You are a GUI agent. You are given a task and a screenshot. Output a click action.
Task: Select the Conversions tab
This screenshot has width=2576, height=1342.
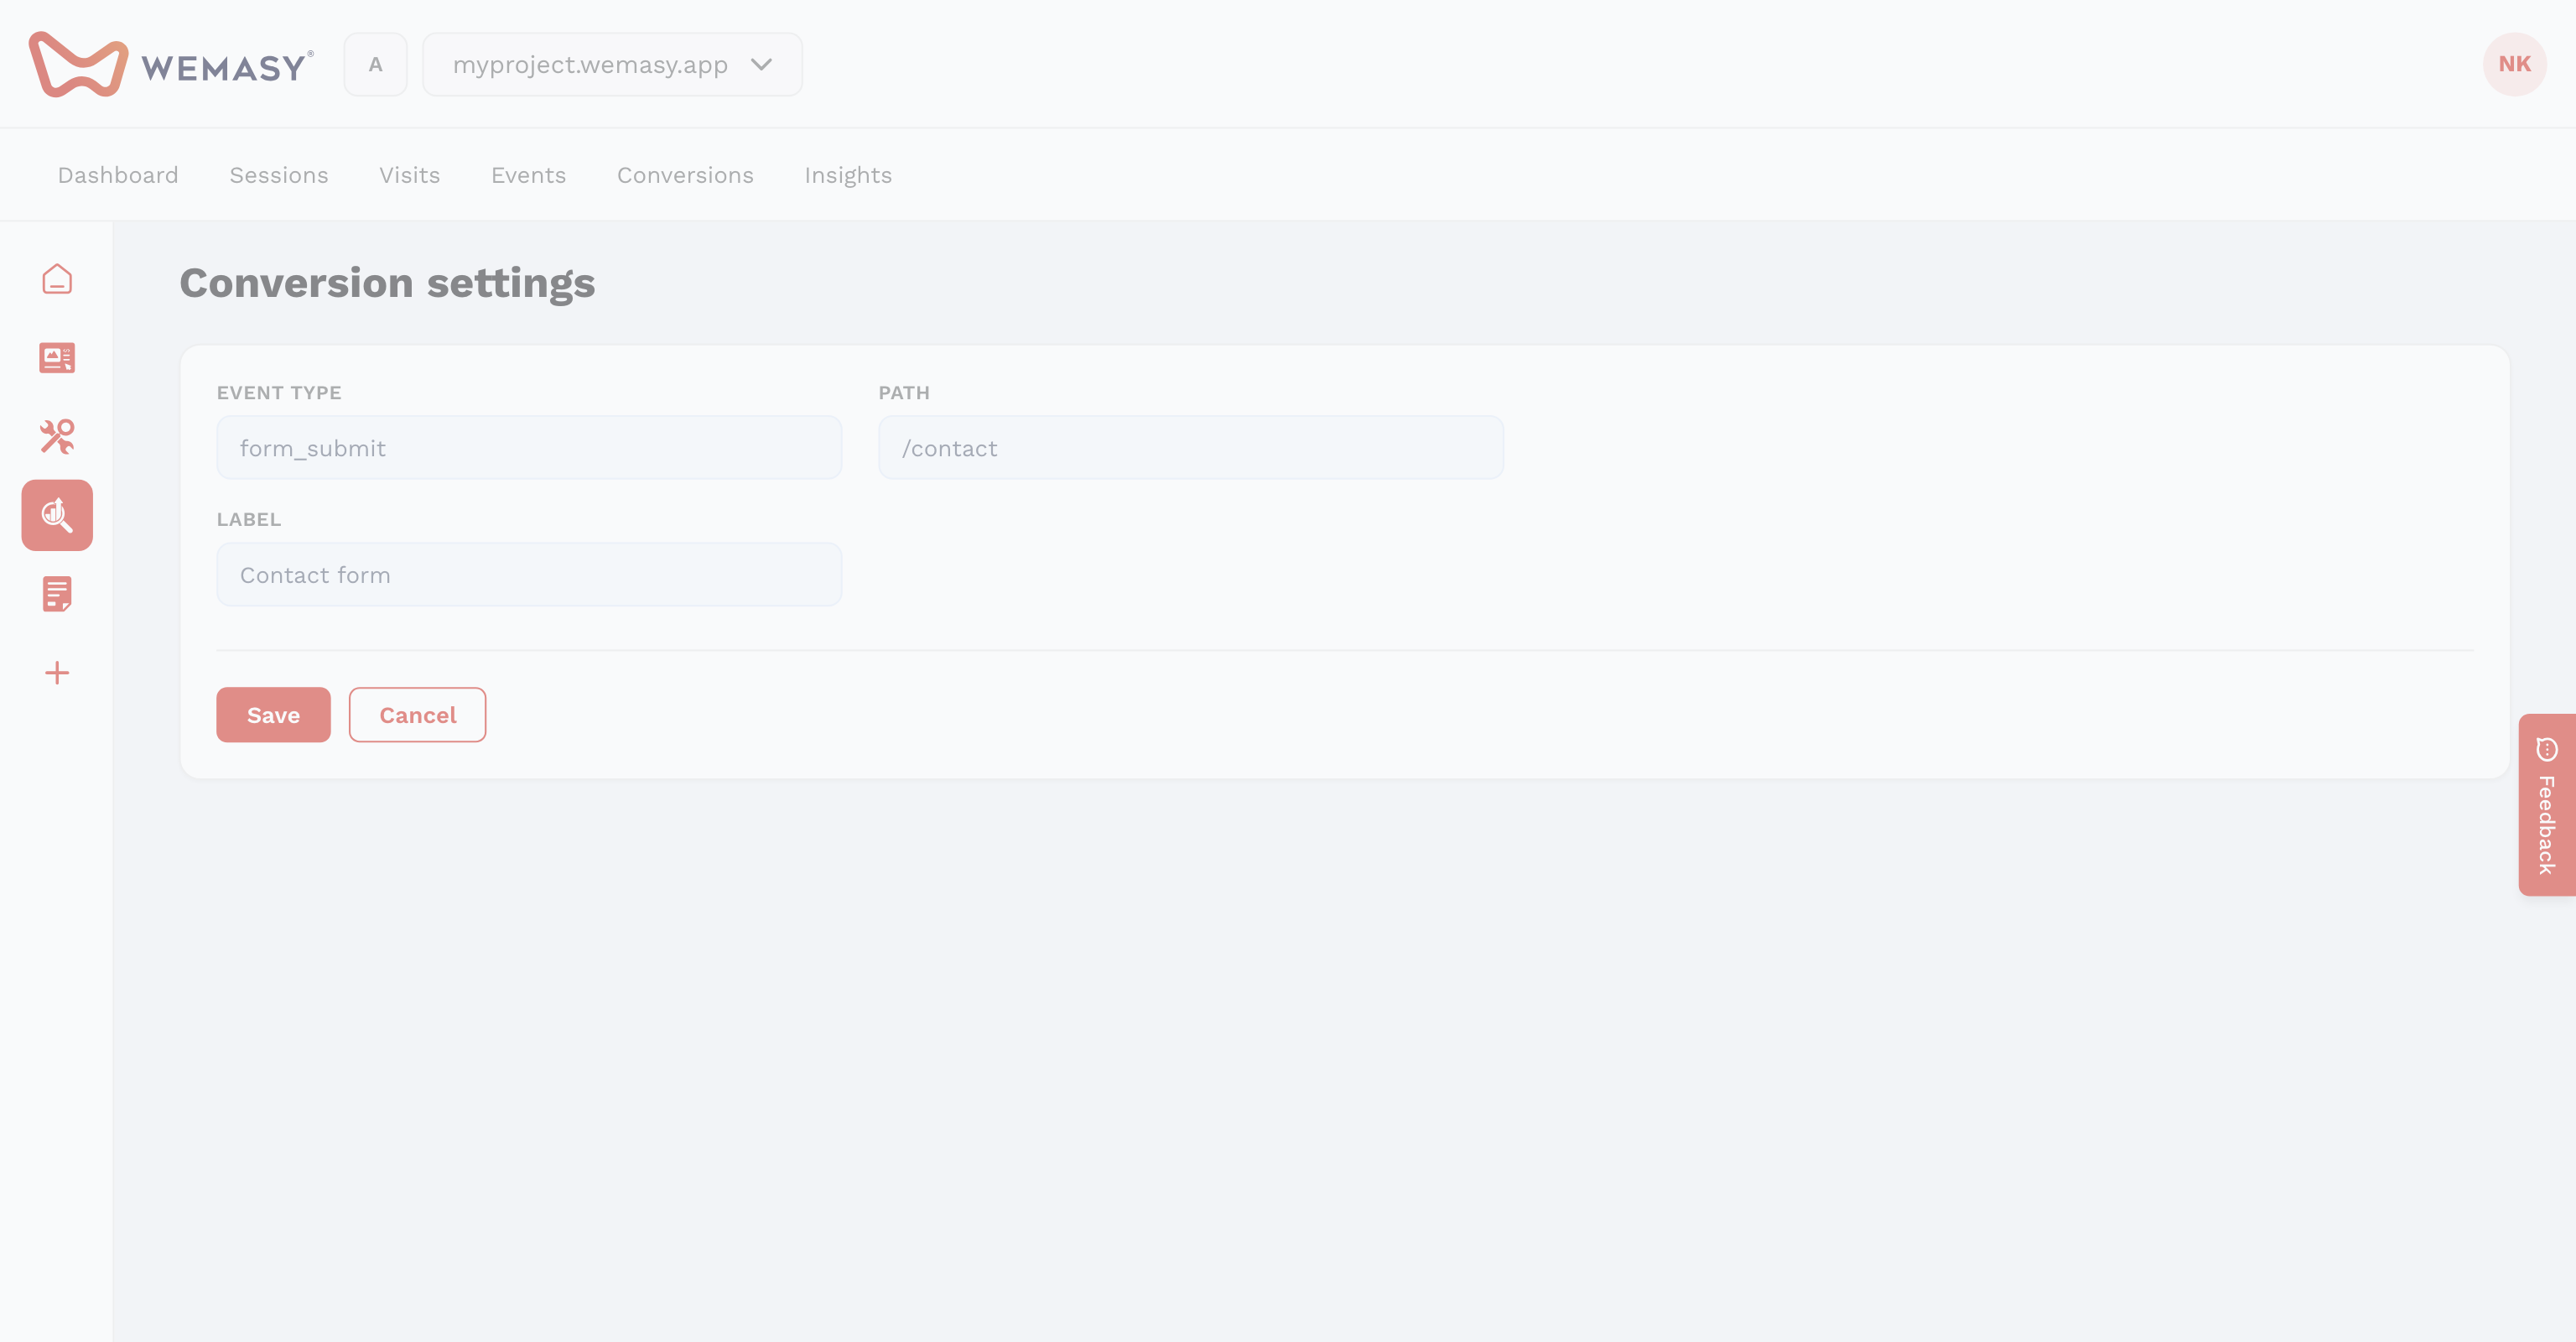coord(685,175)
